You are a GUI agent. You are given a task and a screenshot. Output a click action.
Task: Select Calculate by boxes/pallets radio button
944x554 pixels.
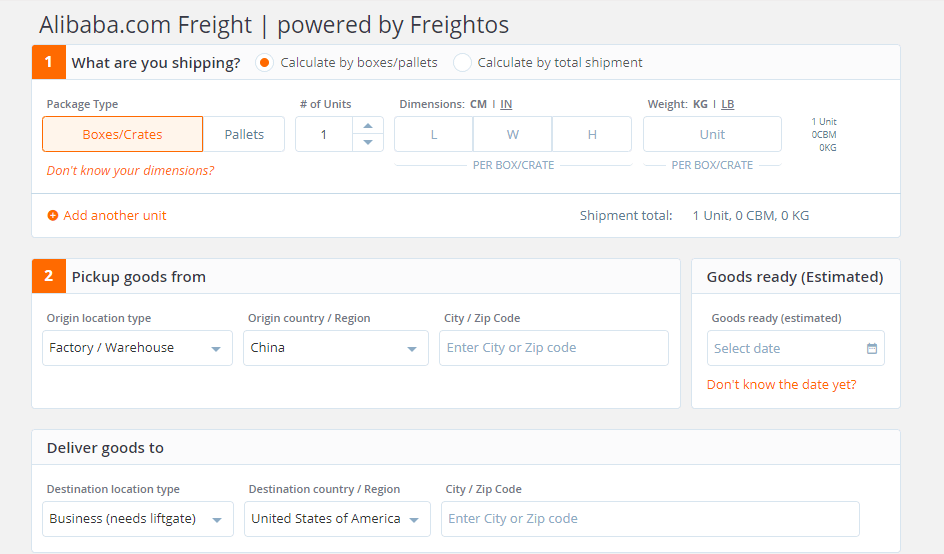[x=264, y=62]
